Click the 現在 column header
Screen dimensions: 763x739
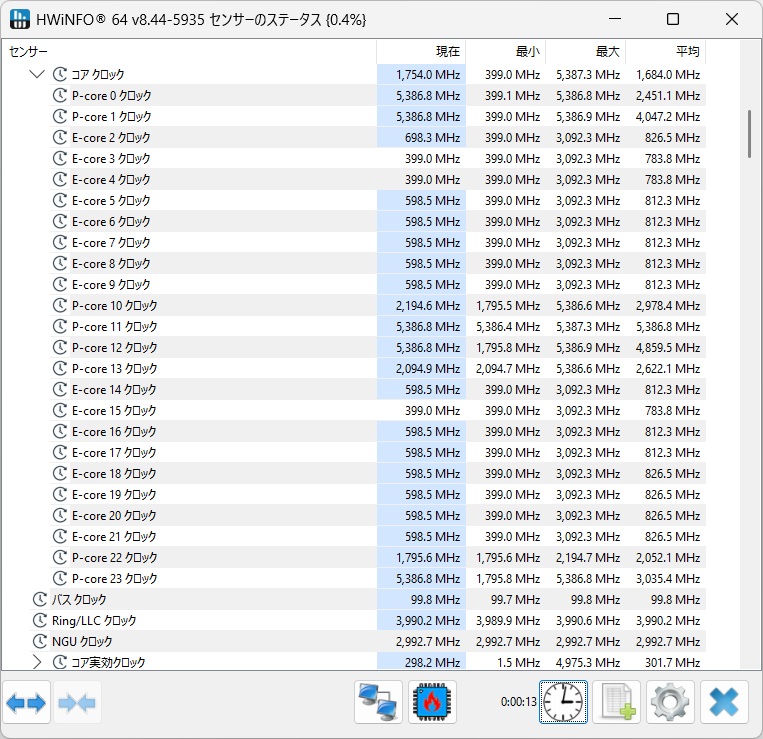point(421,52)
